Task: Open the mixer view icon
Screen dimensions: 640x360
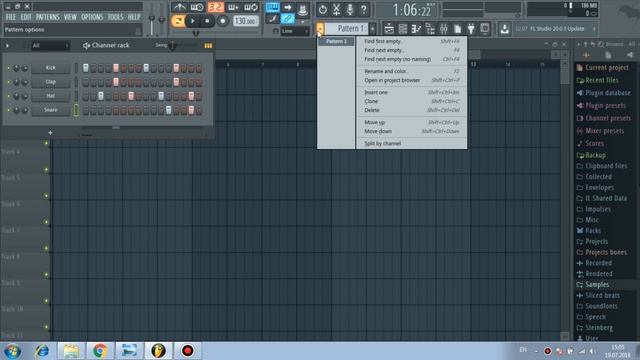Action: click(444, 29)
